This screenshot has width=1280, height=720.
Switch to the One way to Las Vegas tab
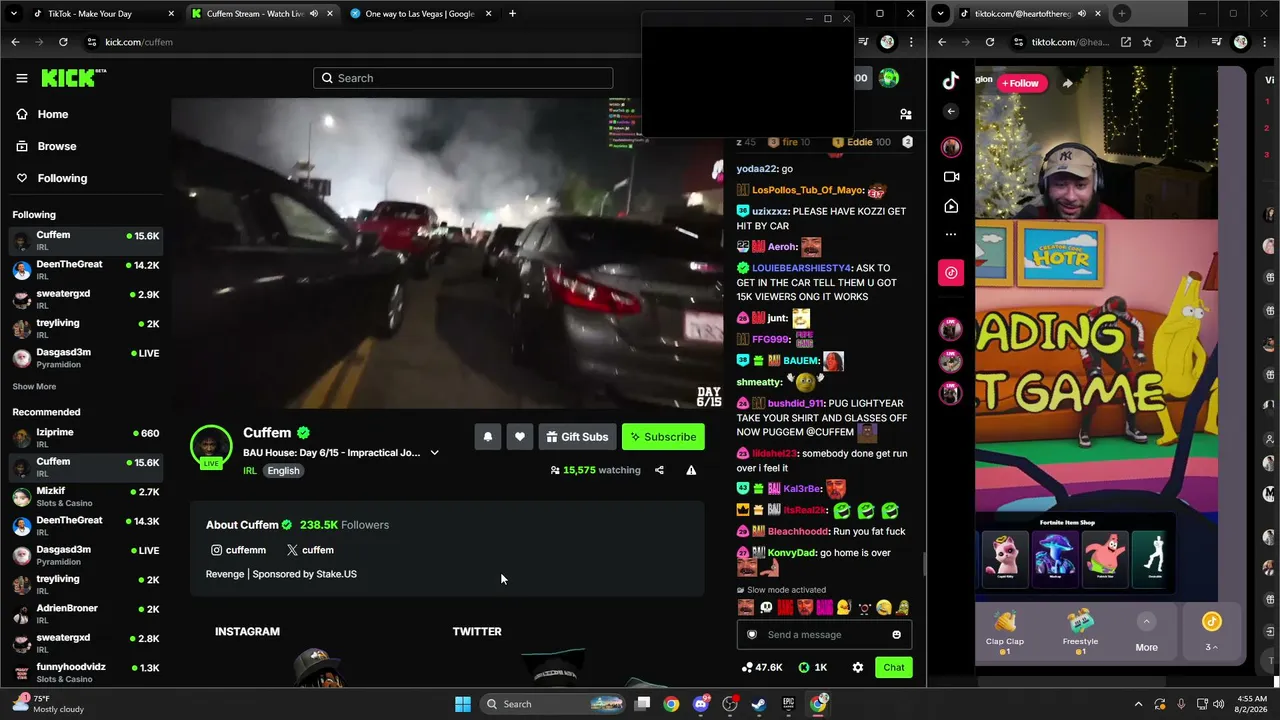click(420, 14)
